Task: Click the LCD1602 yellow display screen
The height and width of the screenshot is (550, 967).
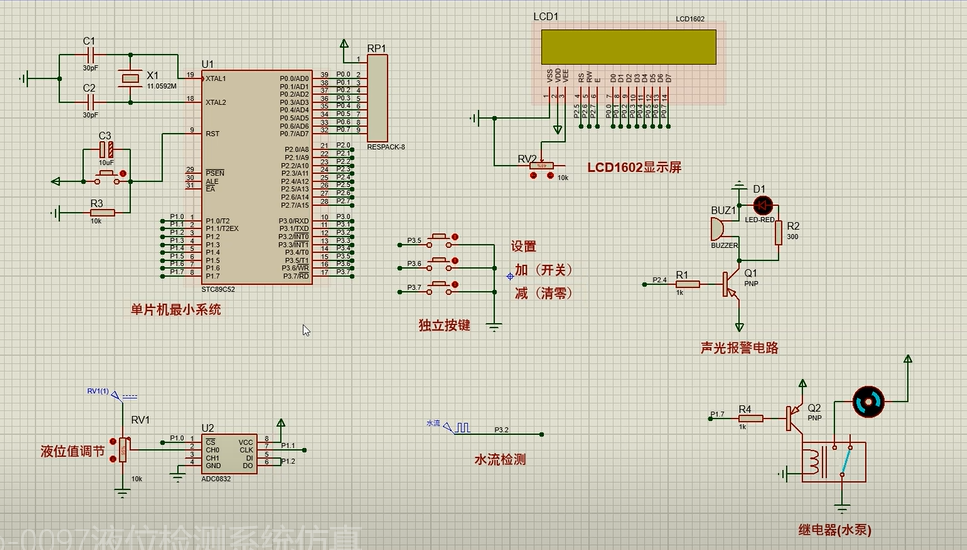Action: [628, 47]
